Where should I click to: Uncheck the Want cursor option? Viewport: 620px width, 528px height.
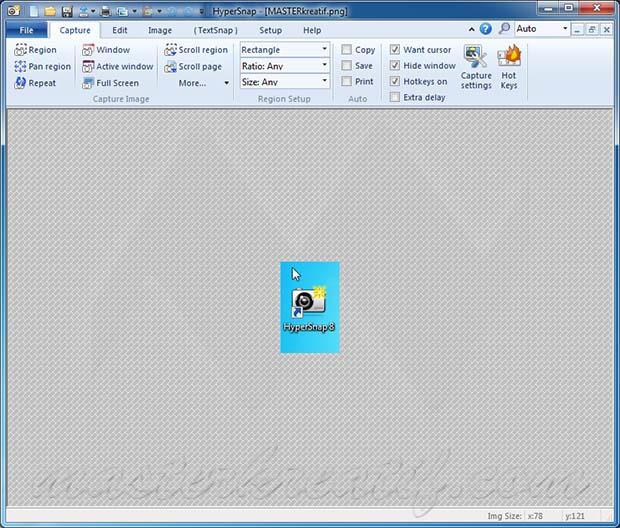pos(396,50)
